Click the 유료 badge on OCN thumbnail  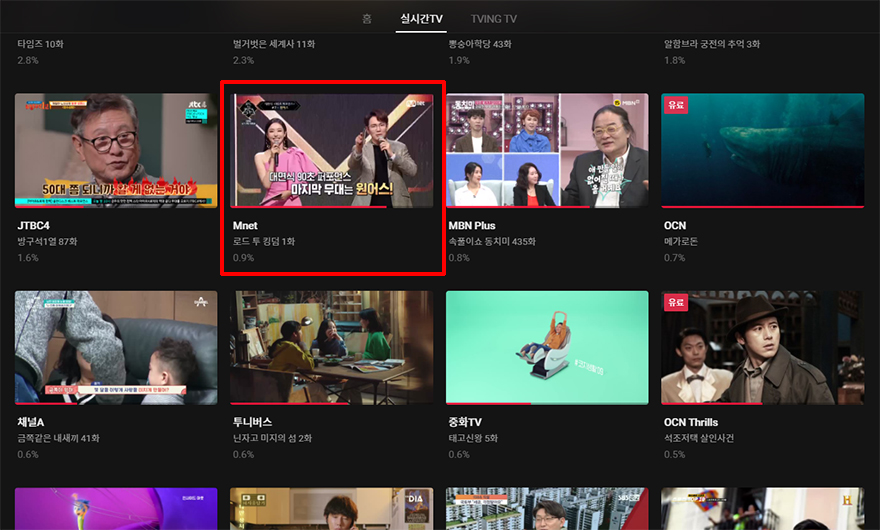pos(676,105)
